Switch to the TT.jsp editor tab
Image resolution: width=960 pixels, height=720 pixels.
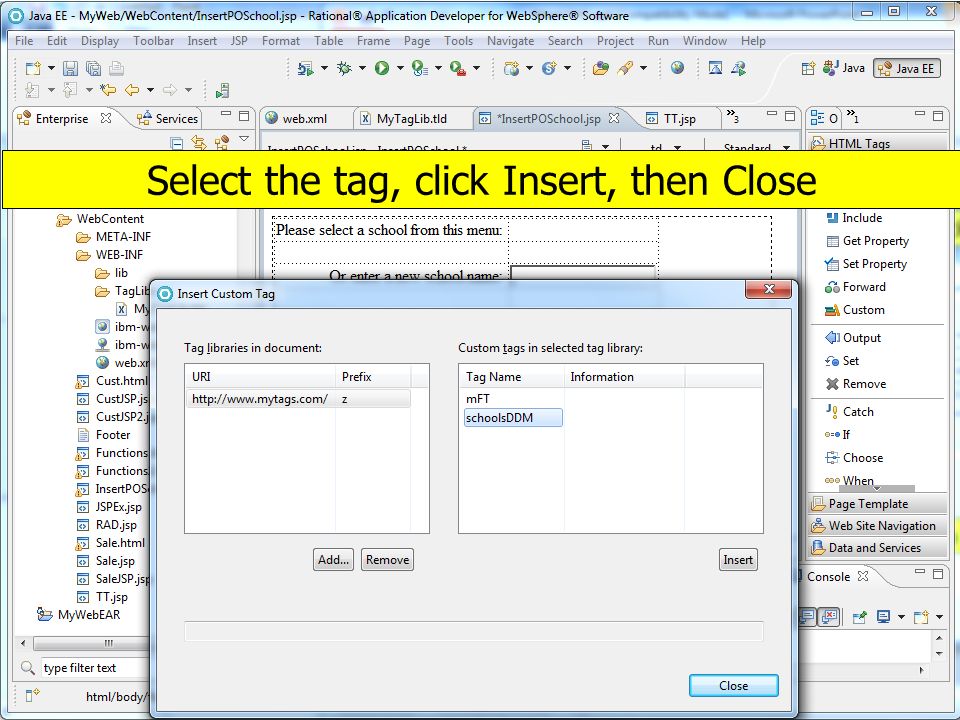coord(680,119)
